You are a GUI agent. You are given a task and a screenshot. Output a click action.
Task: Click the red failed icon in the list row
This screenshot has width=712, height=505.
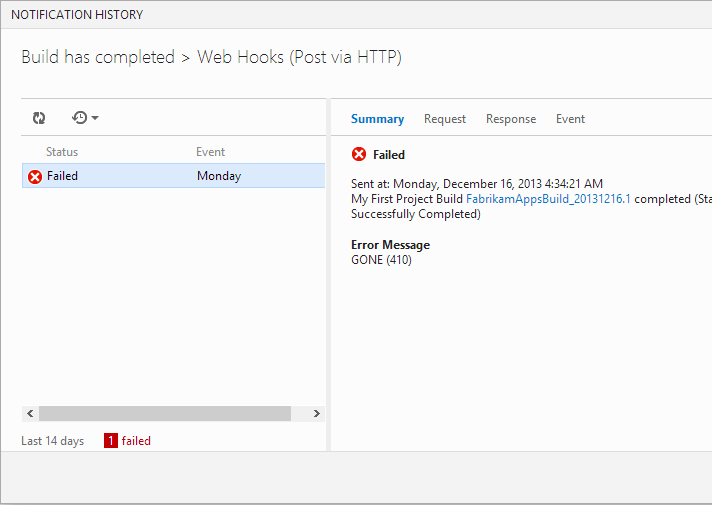point(35,177)
